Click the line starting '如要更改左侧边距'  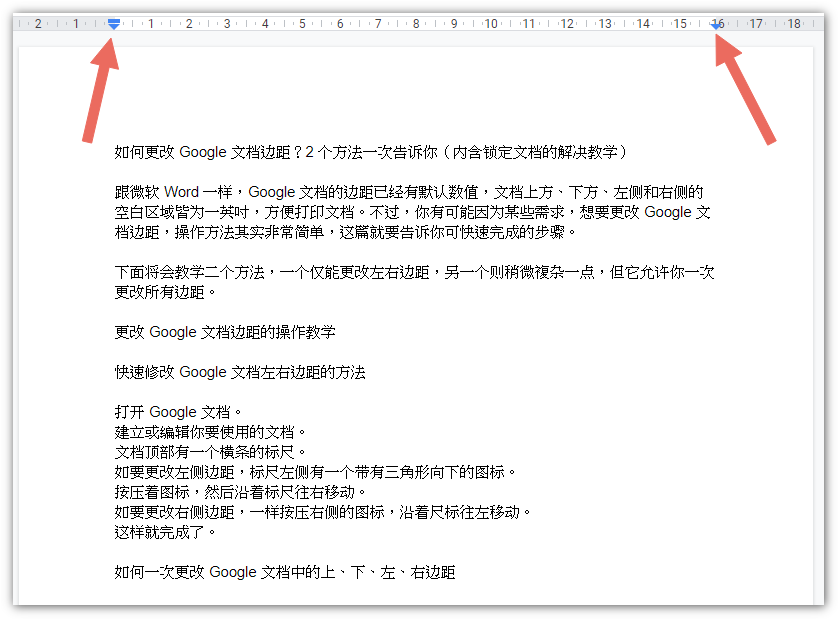tap(315, 472)
